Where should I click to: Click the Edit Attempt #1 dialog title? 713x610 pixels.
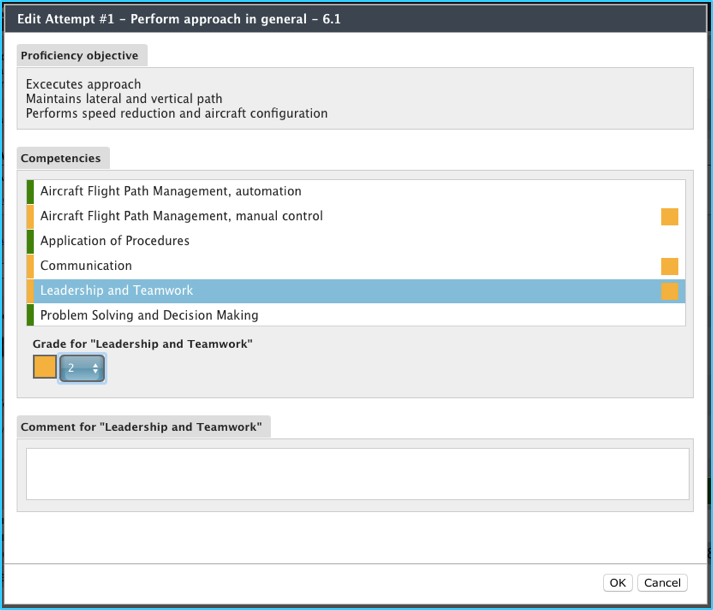[179, 19]
